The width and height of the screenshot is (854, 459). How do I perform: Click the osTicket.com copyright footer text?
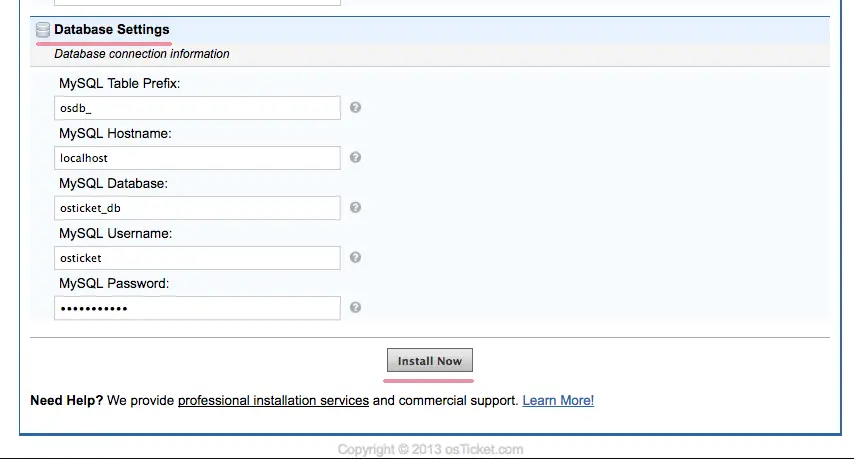[430, 450]
